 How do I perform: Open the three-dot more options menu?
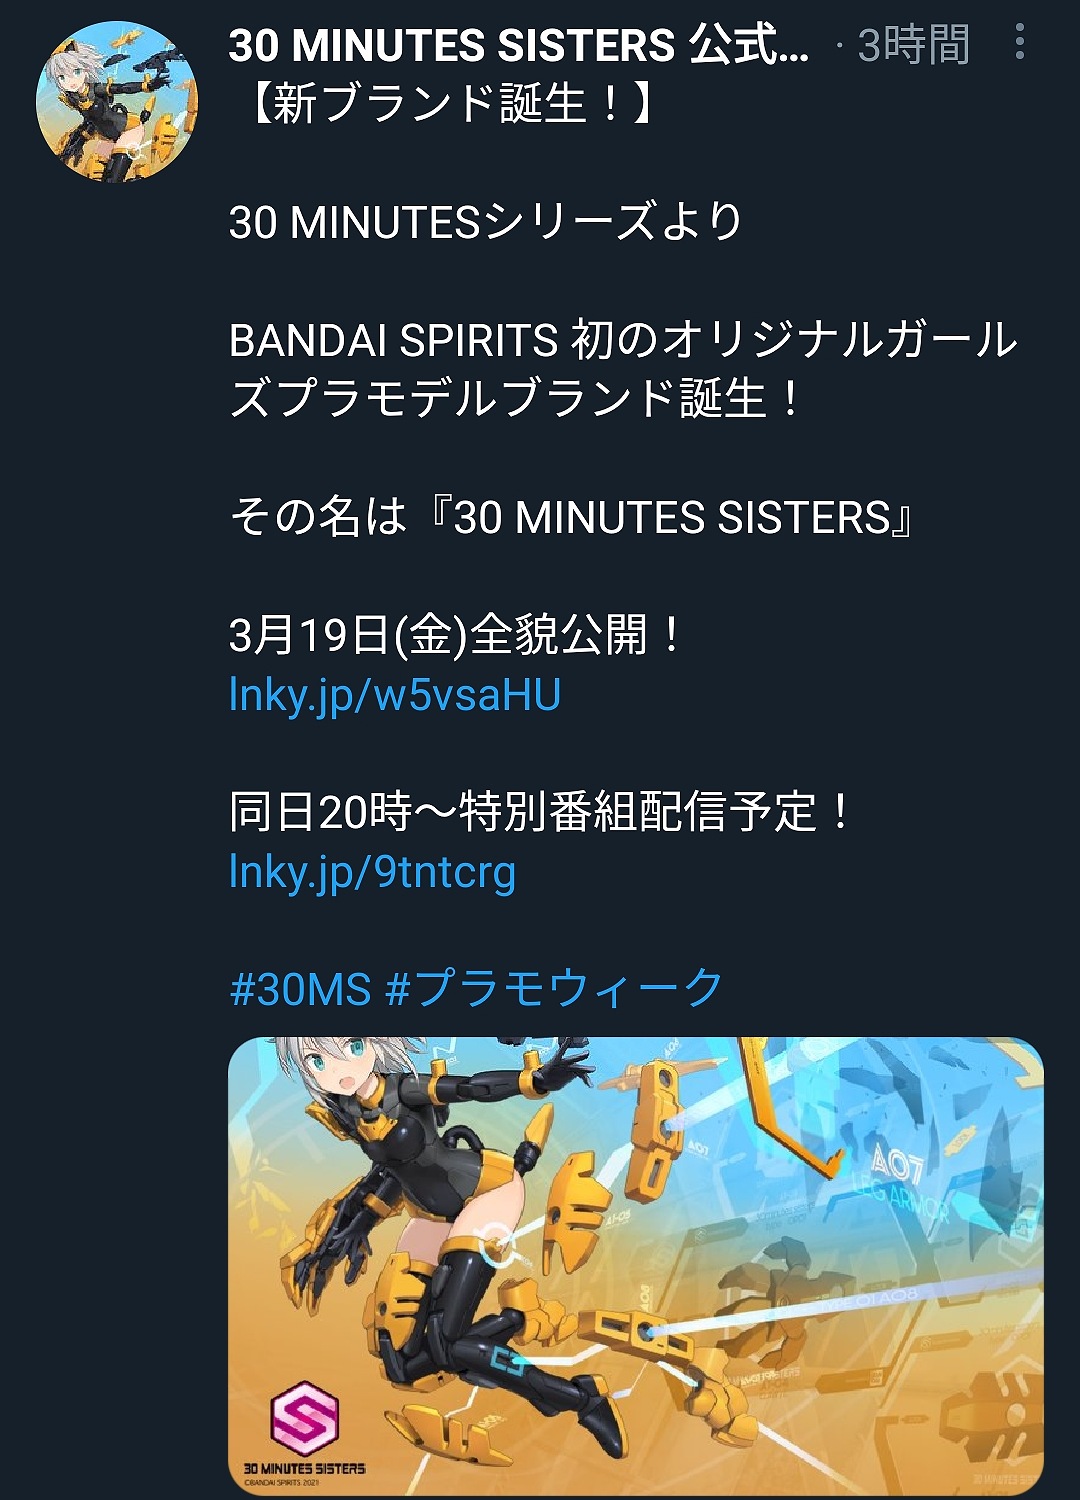point(1019,42)
